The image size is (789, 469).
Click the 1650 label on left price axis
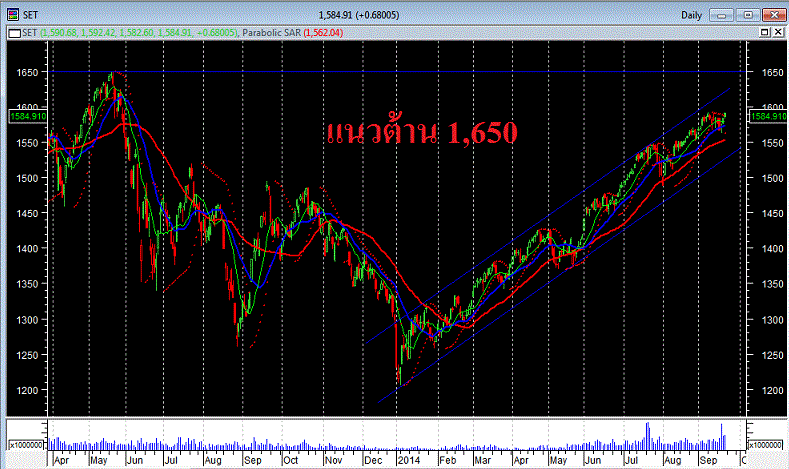(x=27, y=72)
